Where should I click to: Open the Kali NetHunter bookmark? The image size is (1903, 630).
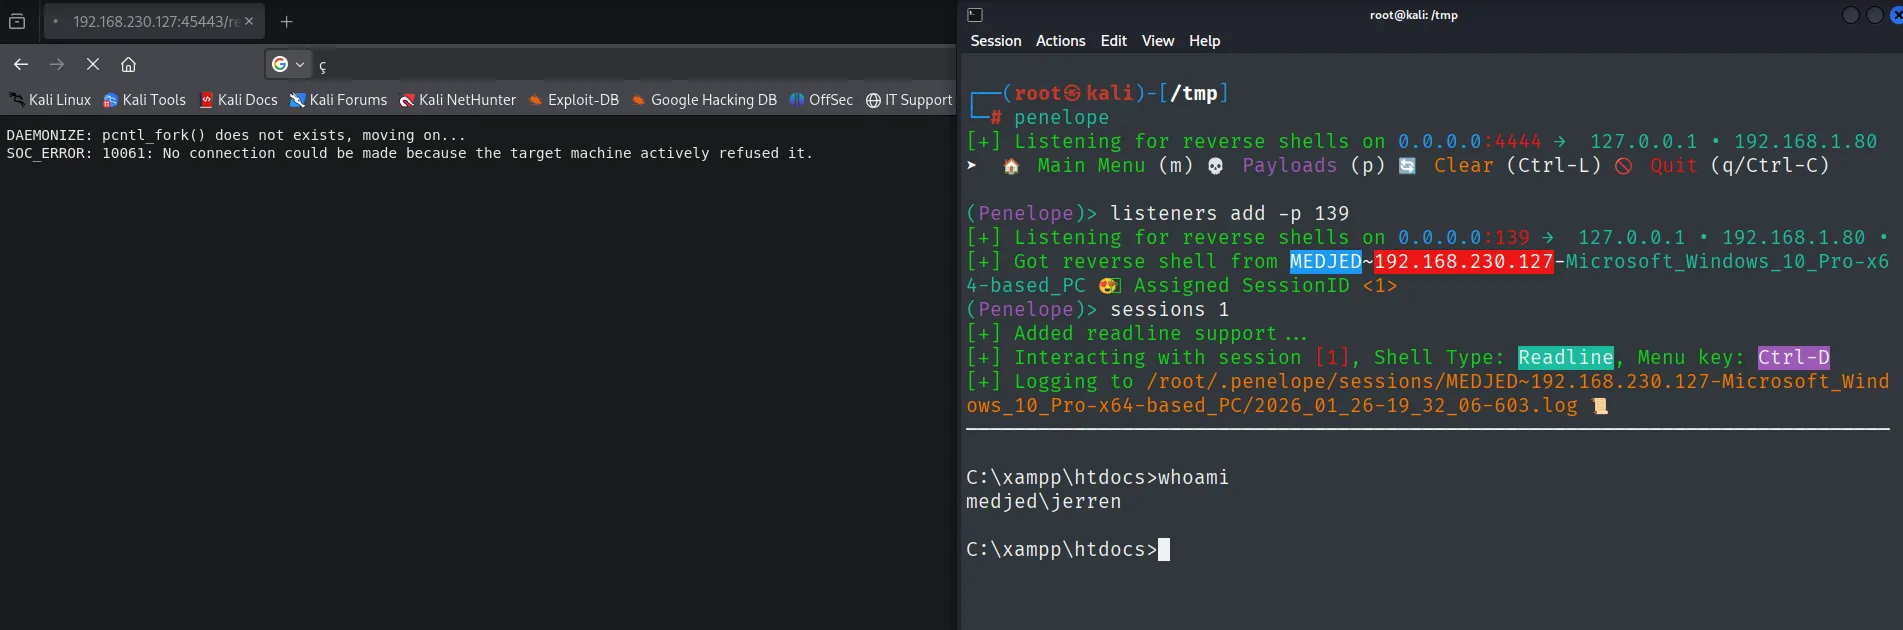(x=458, y=100)
